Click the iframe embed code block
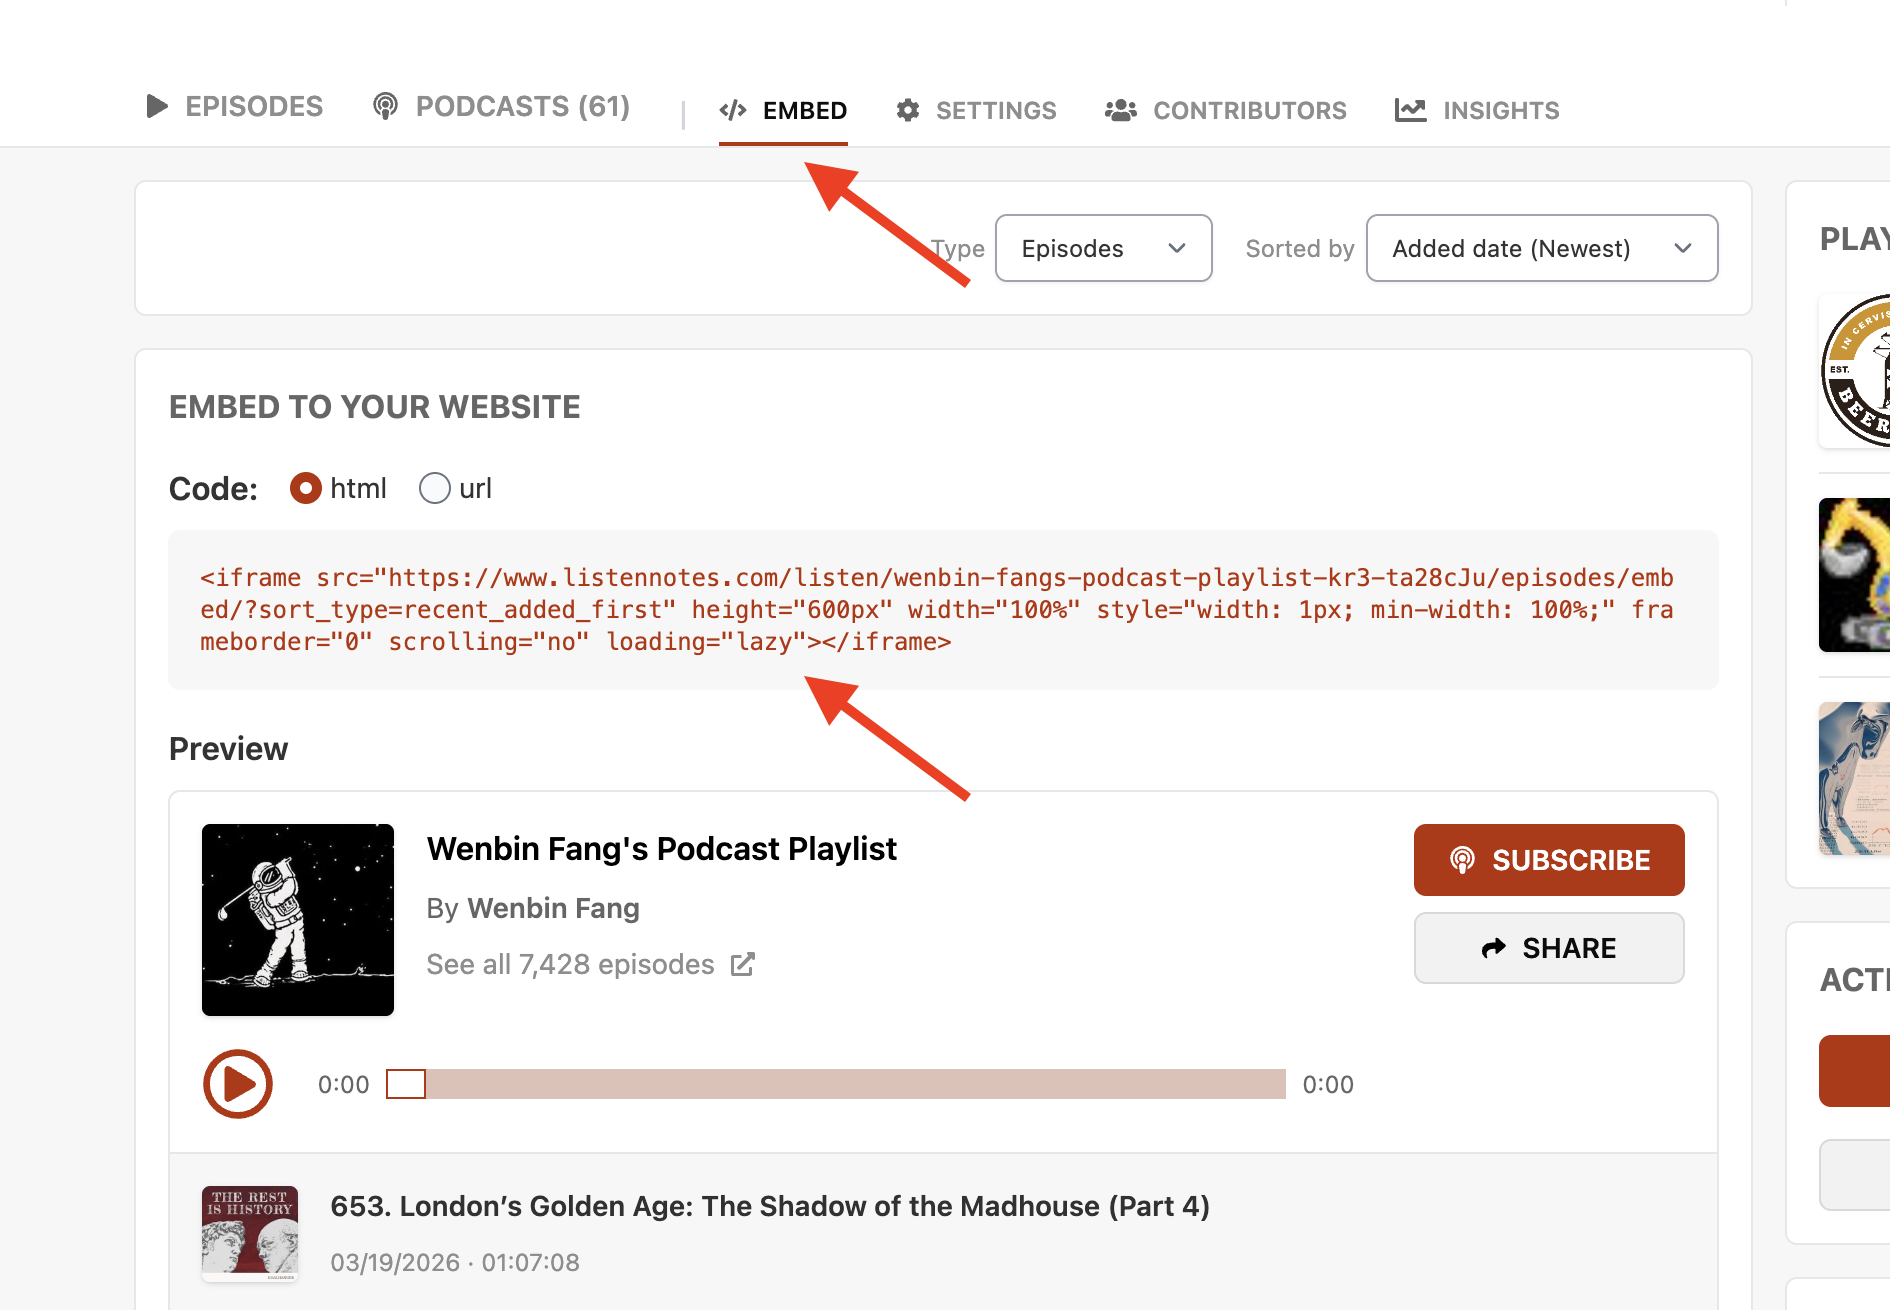Screen dimensions: 1890x1310 943,610
